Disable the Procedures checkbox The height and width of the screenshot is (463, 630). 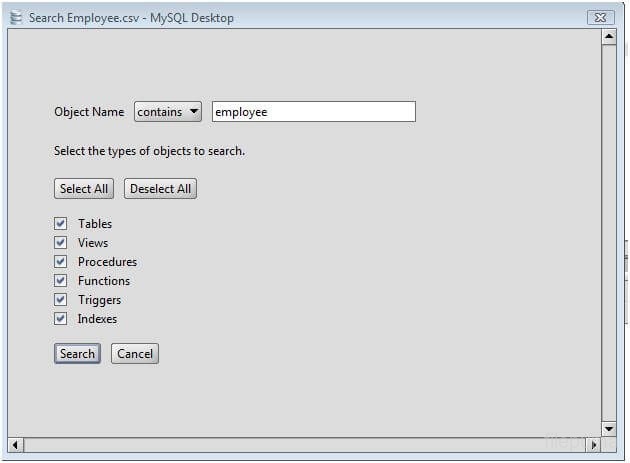click(x=61, y=262)
